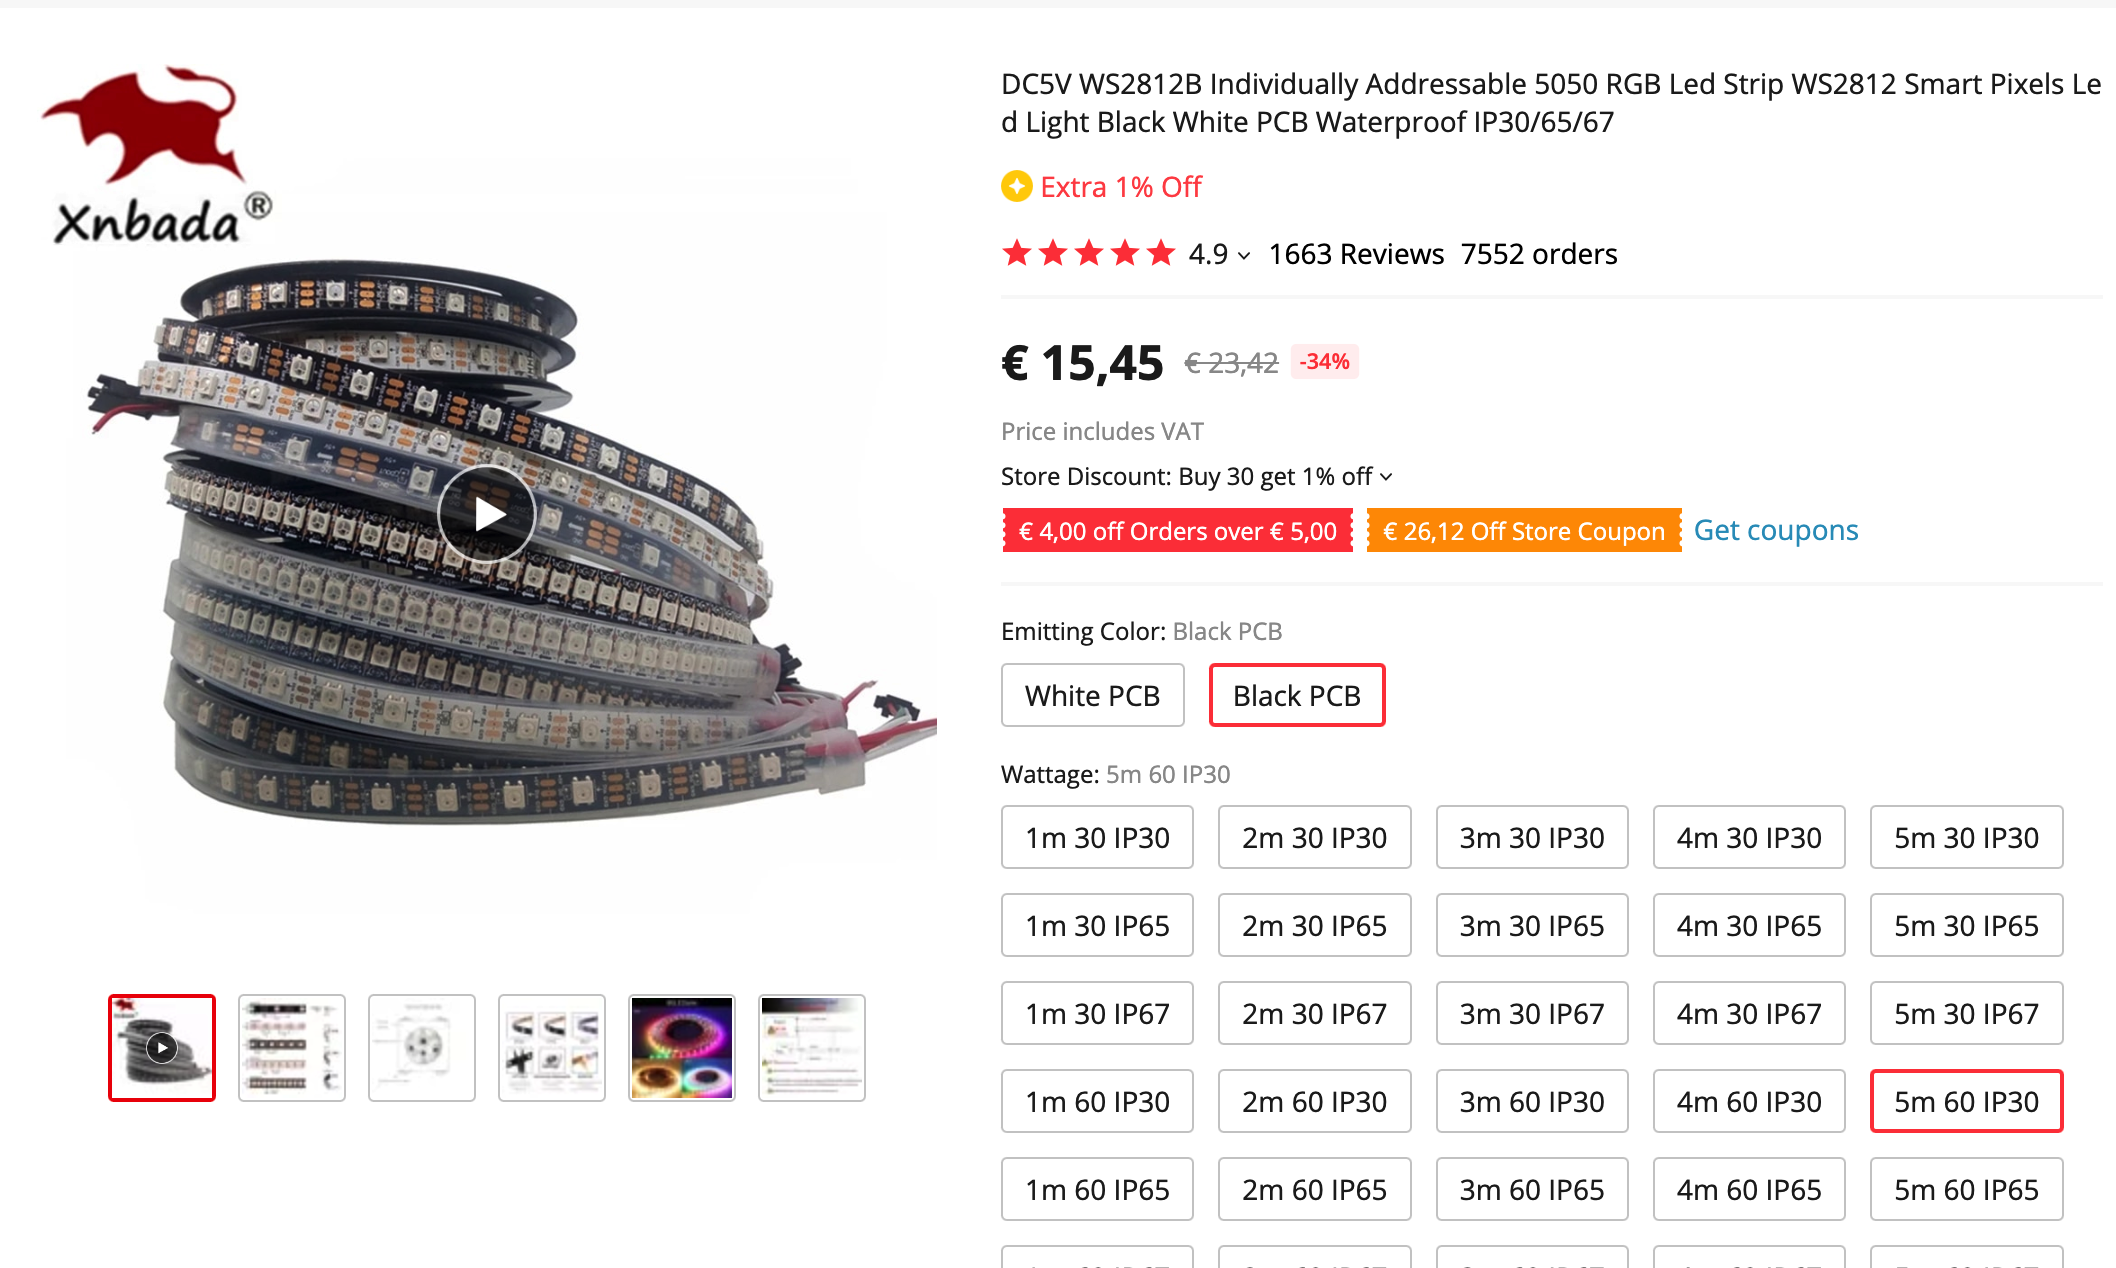The image size is (2116, 1268).
Task: Open the last wiring diagram thumbnail
Action: pos(812,1048)
